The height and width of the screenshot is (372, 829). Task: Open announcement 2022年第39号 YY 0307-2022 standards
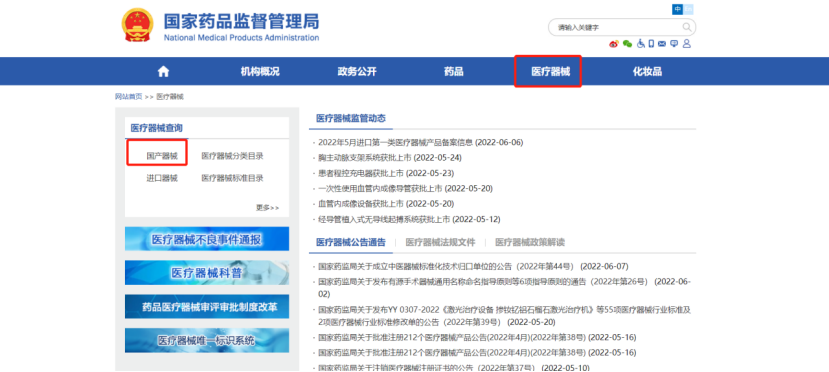click(504, 316)
